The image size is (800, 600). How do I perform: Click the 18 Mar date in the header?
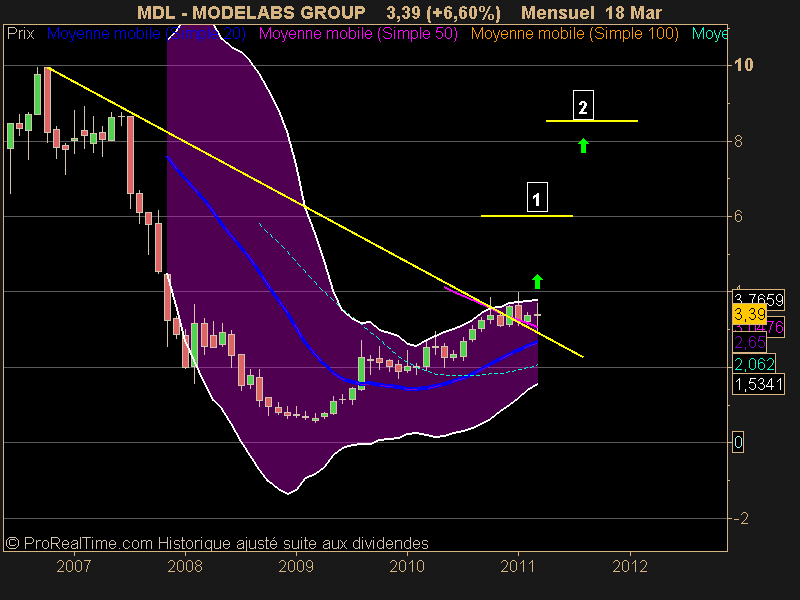click(634, 12)
